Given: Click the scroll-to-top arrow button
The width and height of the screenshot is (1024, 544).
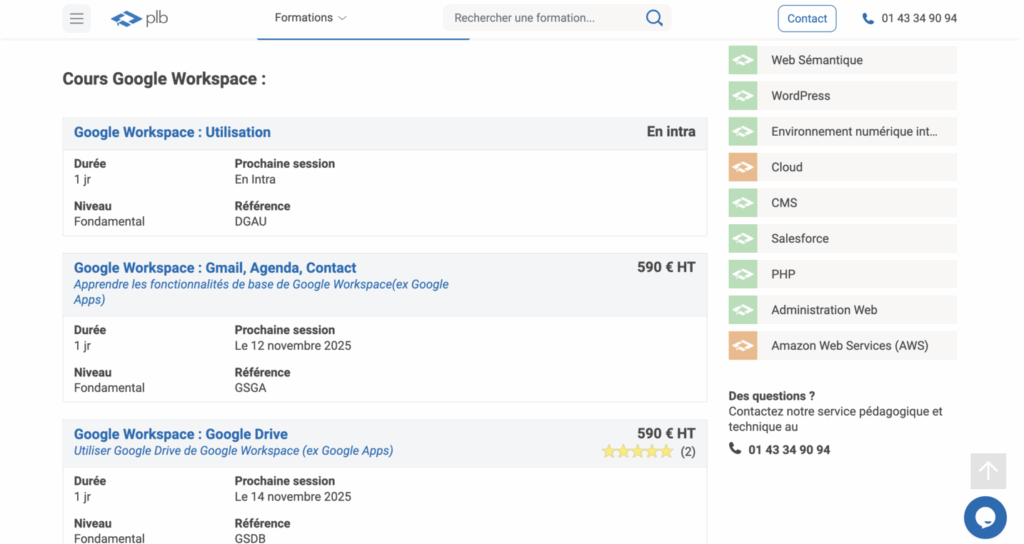Looking at the screenshot, I should 988,471.
